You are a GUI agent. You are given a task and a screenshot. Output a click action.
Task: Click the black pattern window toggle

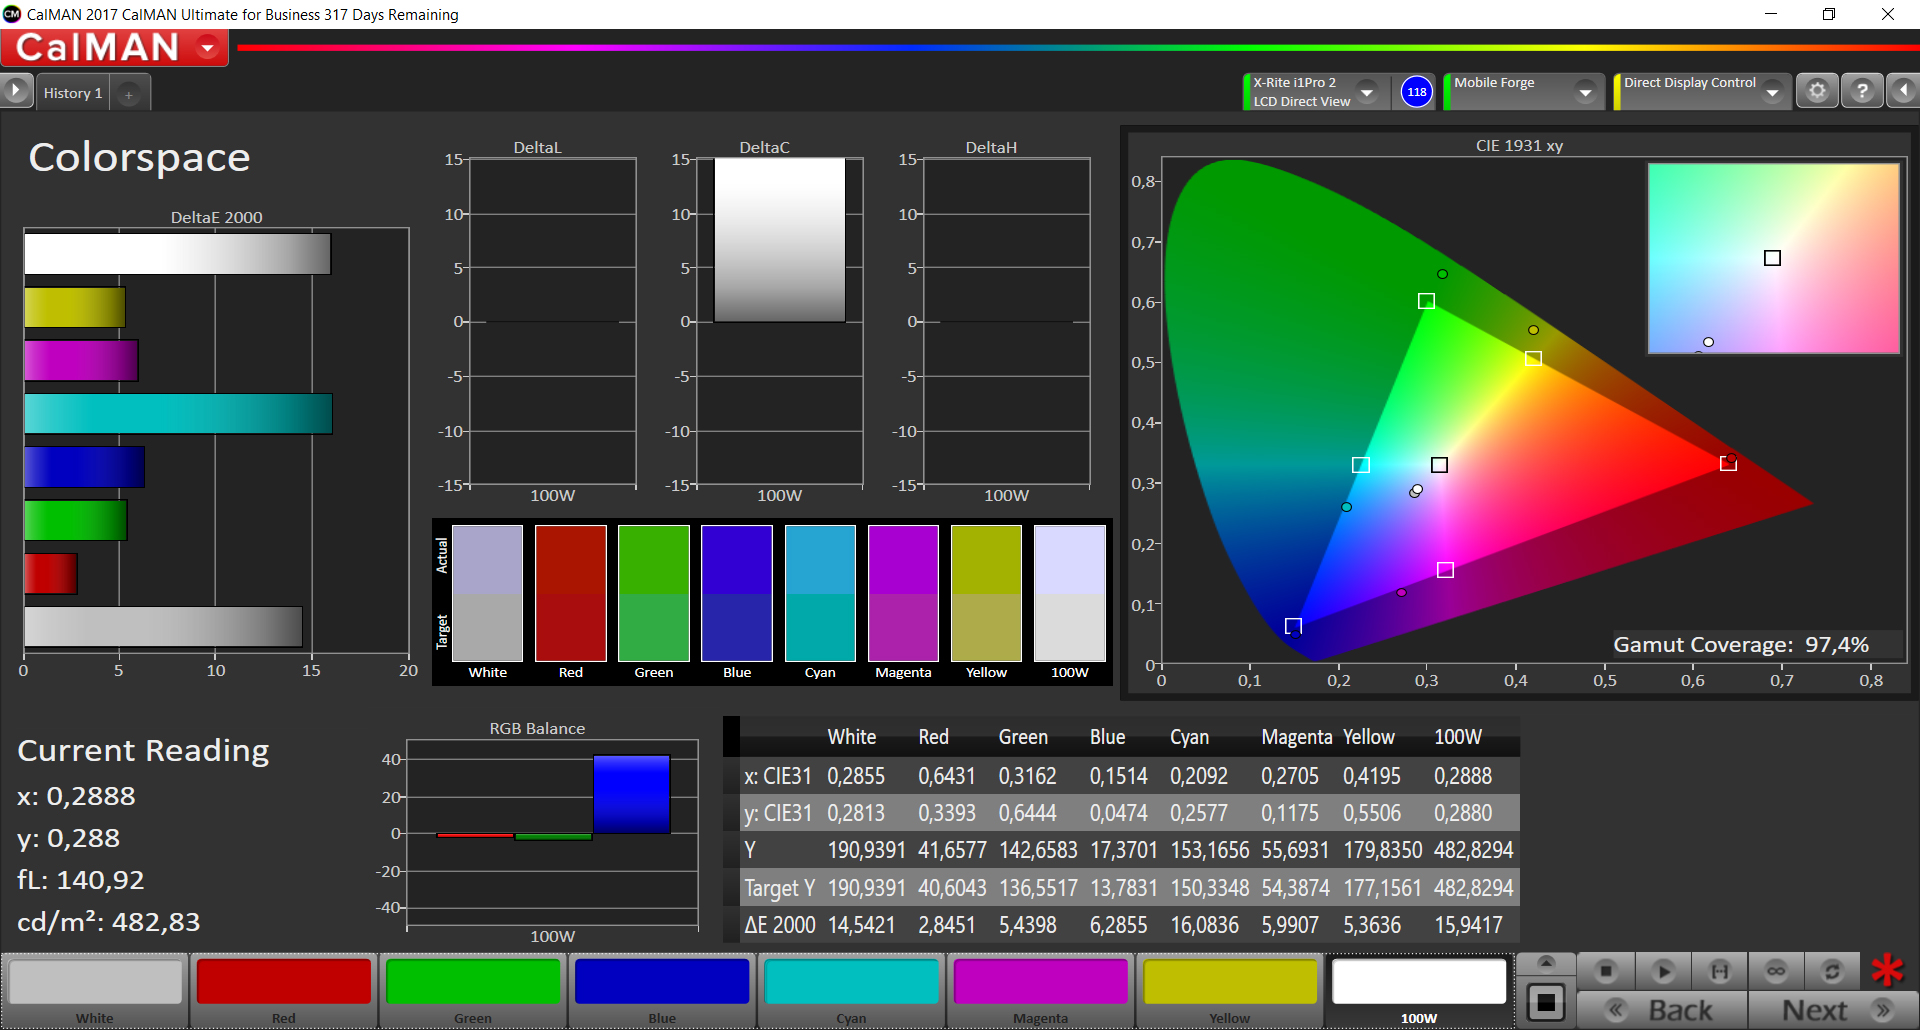pos(1546,1002)
